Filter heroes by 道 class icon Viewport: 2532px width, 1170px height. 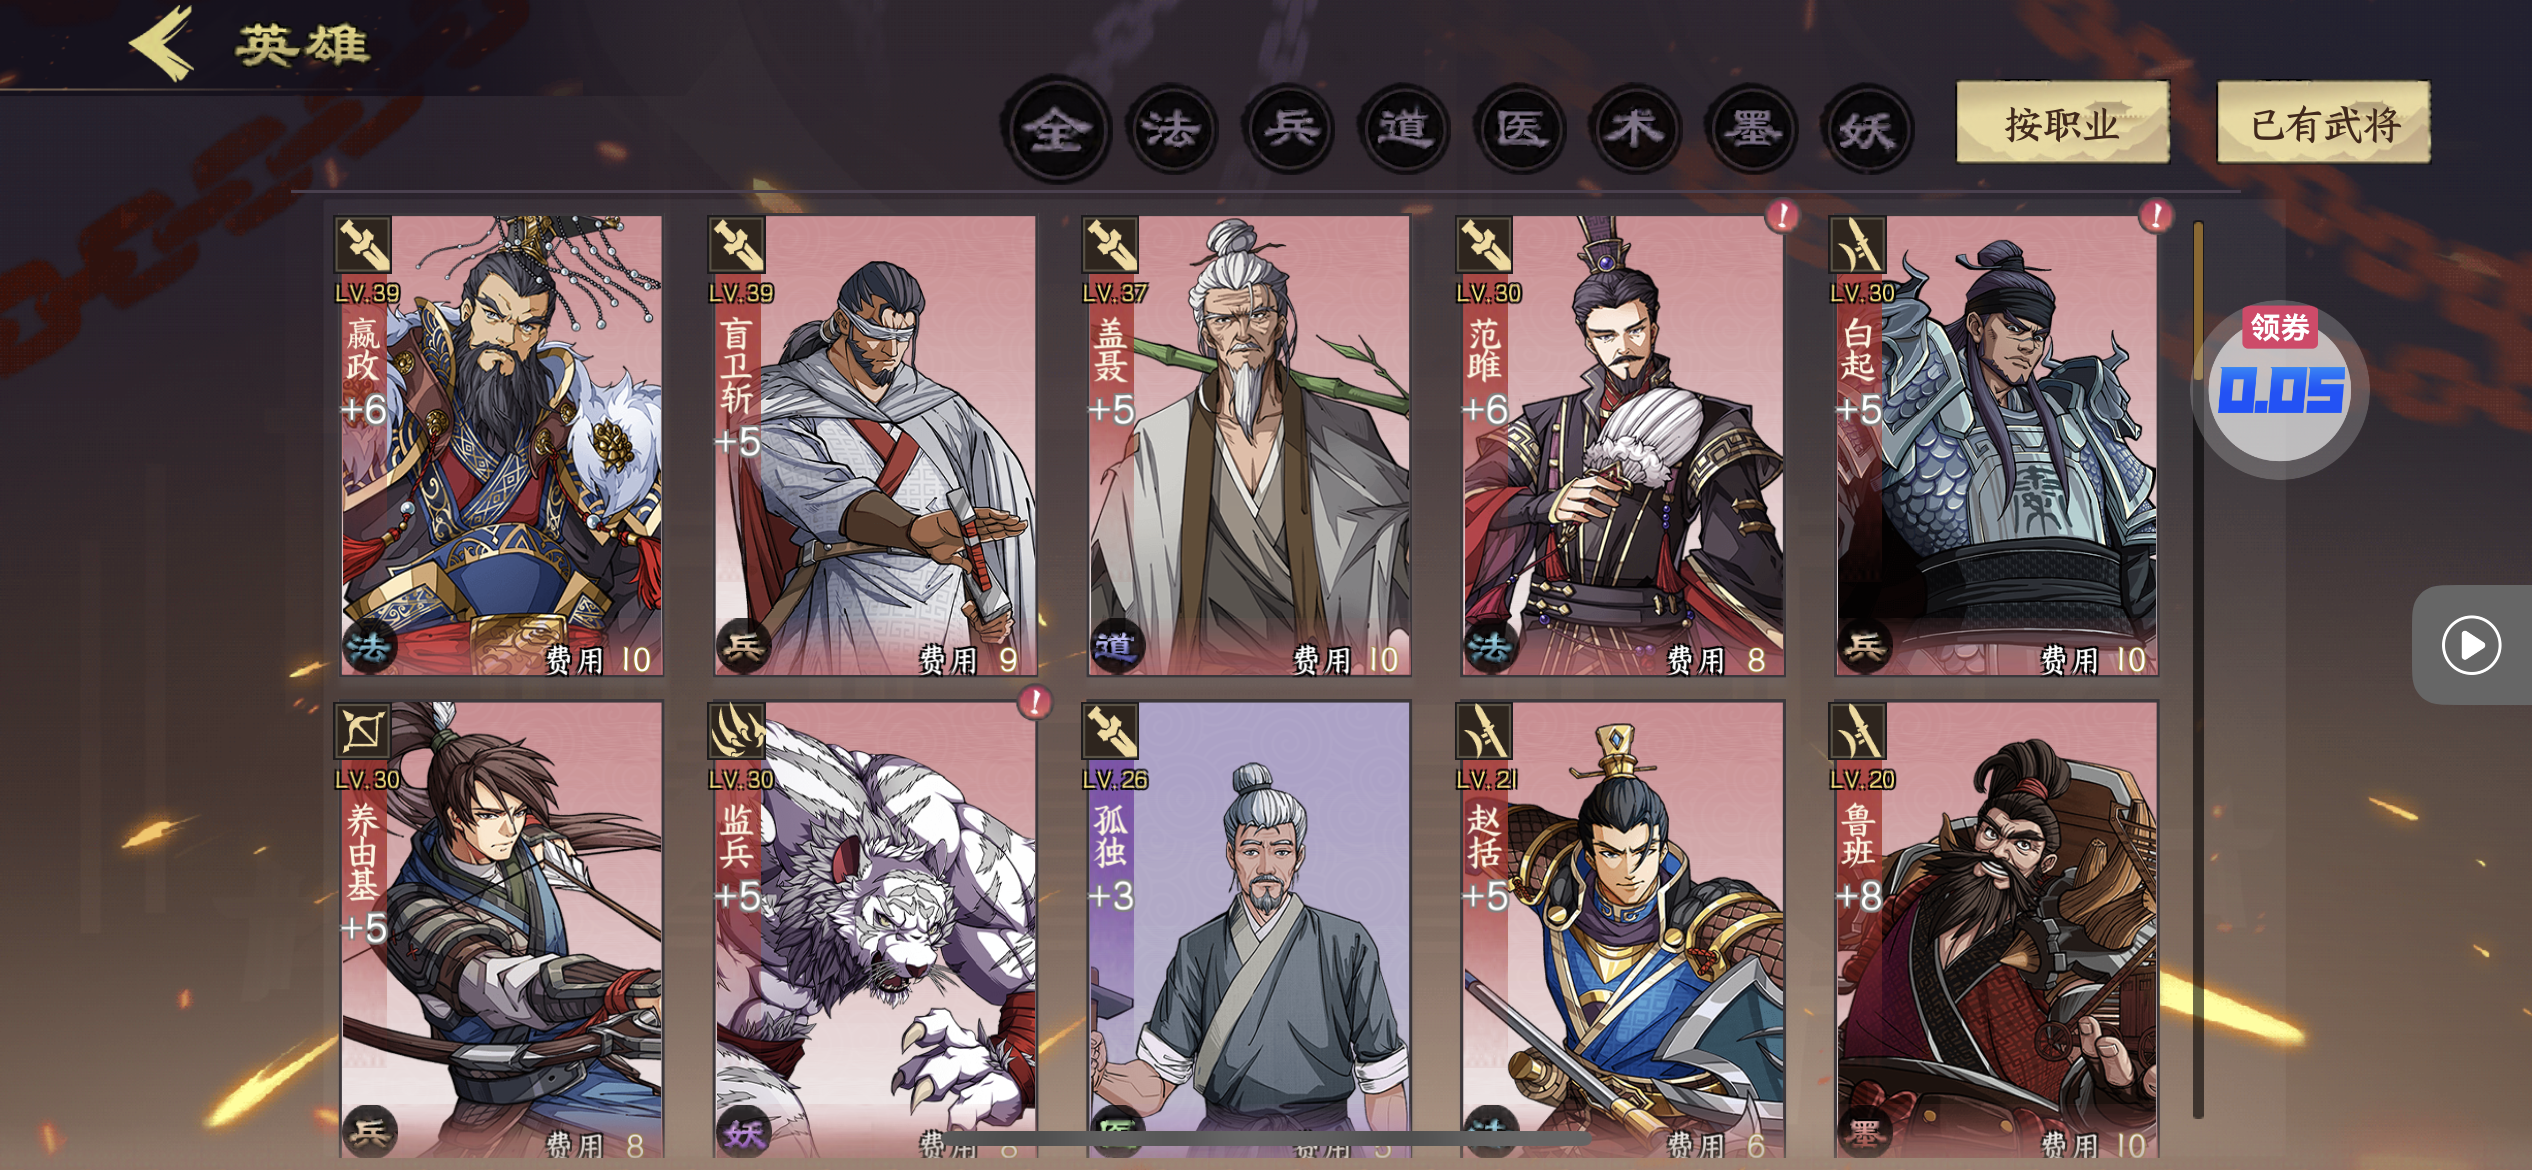(1405, 129)
